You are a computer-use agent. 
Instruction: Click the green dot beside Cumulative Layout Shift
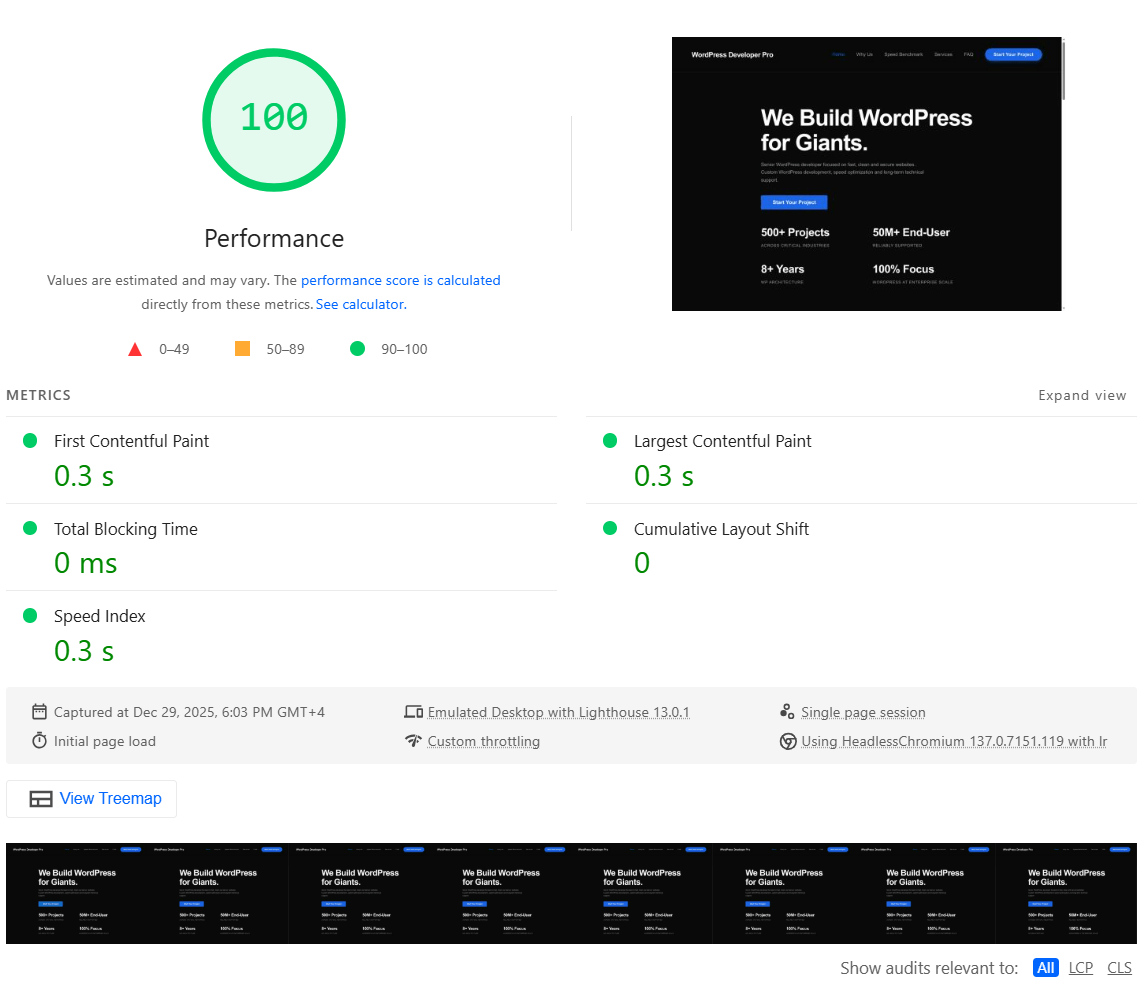[x=610, y=528]
